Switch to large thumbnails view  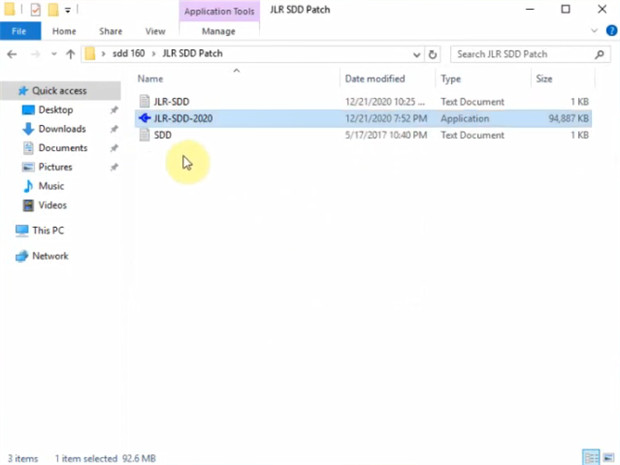(x=609, y=458)
